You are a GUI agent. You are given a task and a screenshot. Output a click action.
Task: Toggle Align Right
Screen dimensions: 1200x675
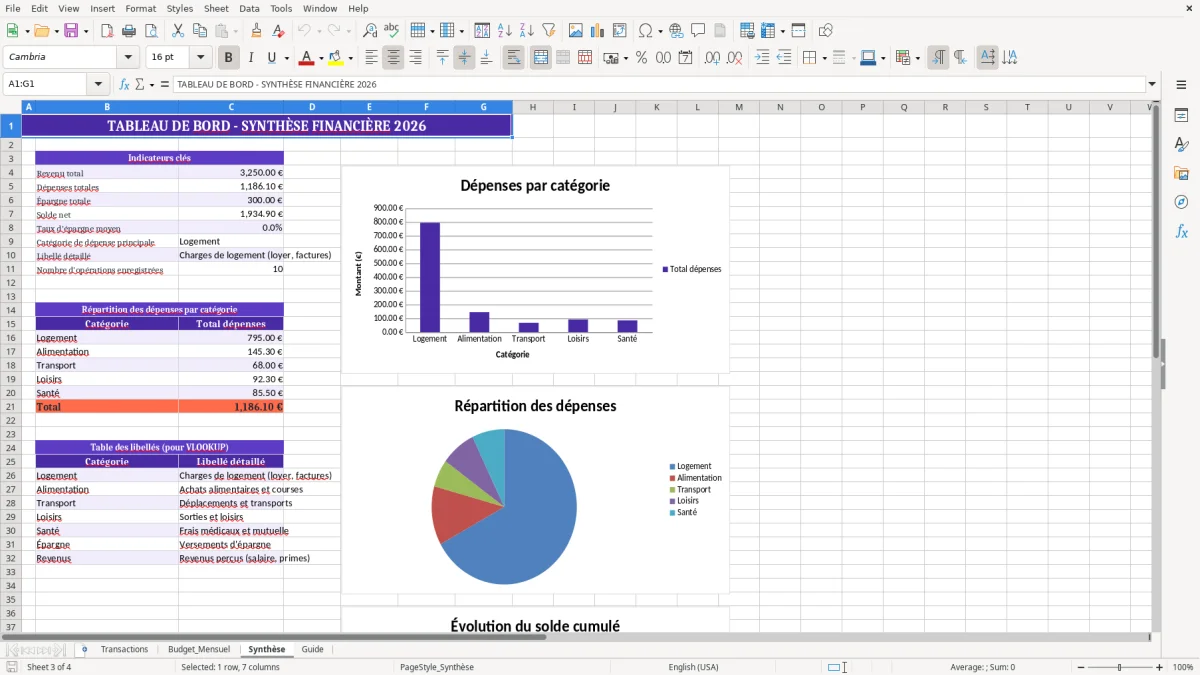[415, 58]
